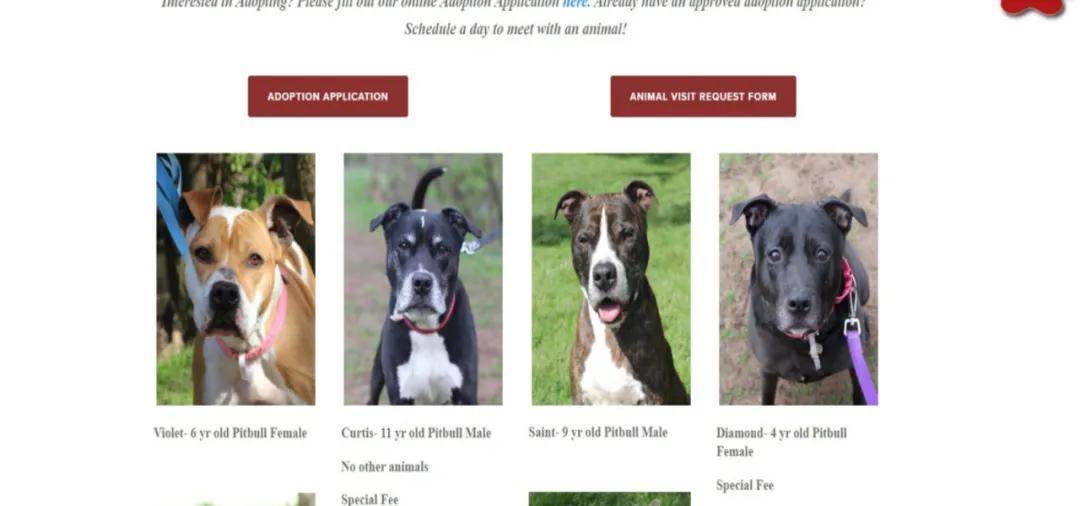This screenshot has height=506, width=1080.
Task: Open Saint's brindle dog photo
Action: click(x=611, y=279)
